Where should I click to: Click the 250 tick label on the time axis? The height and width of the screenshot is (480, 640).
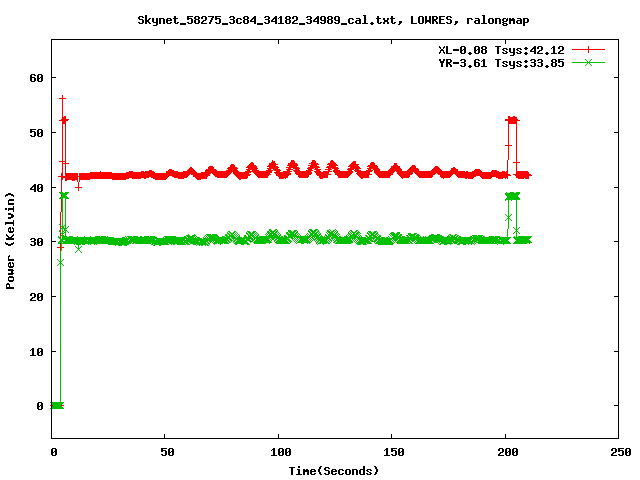(618, 453)
